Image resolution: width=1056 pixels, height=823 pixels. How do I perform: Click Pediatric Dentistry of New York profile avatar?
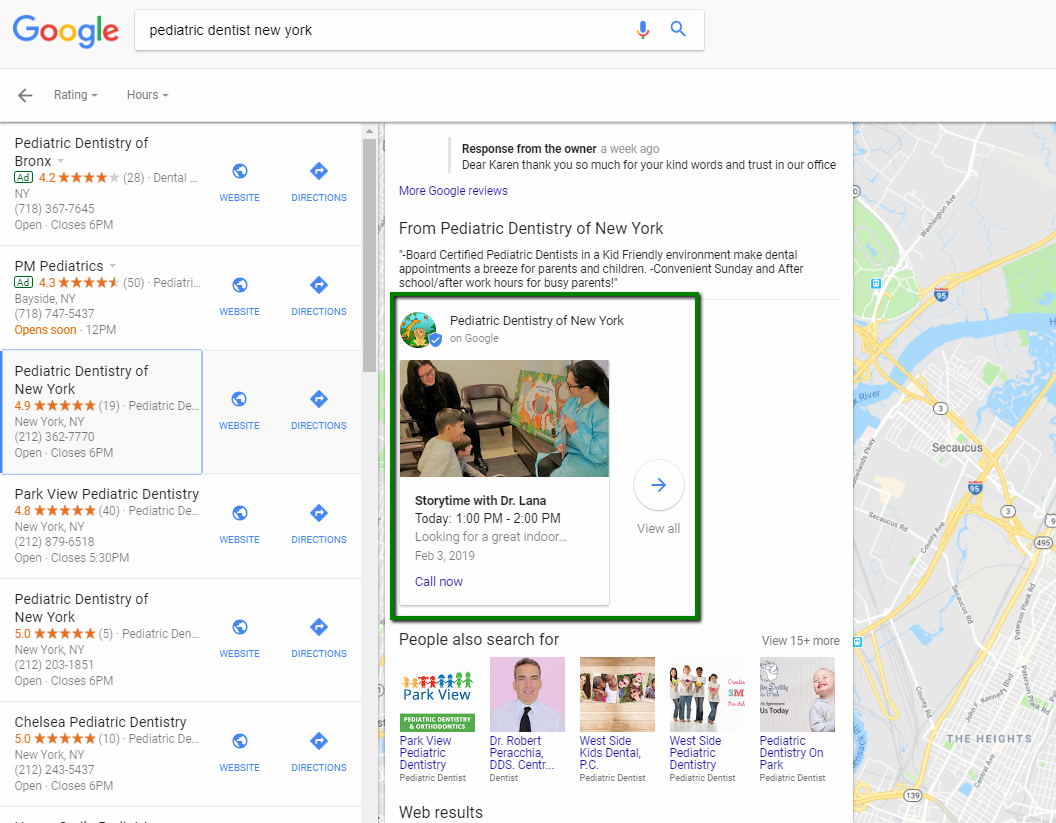[418, 329]
